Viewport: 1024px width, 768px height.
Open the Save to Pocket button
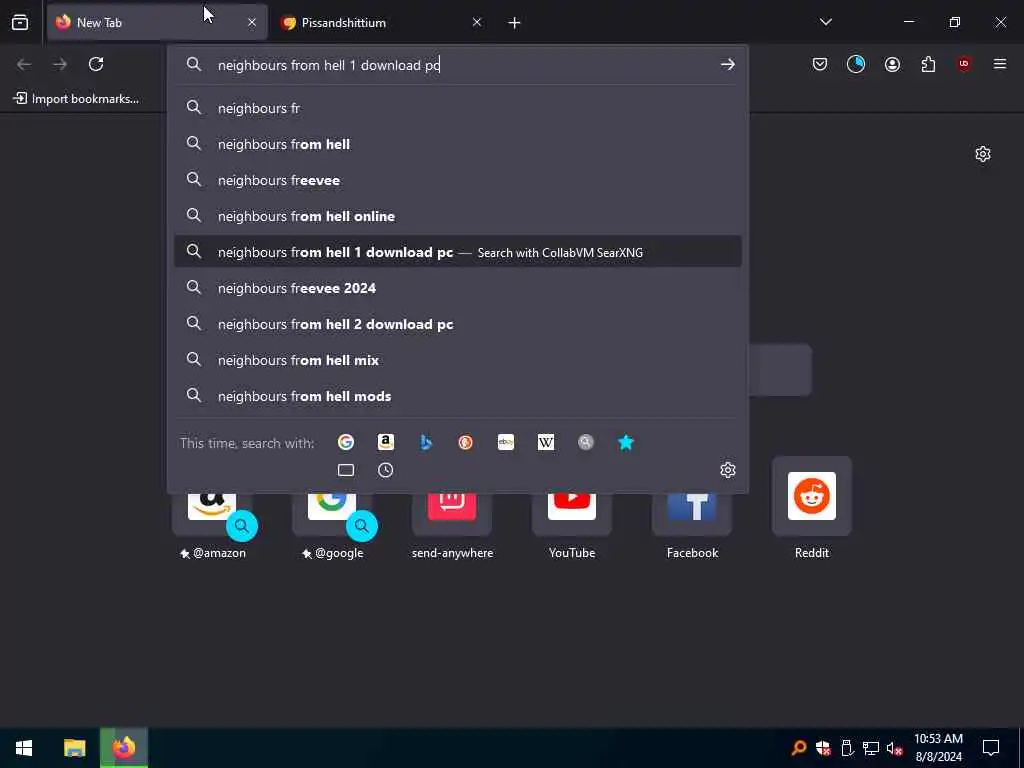click(x=820, y=64)
